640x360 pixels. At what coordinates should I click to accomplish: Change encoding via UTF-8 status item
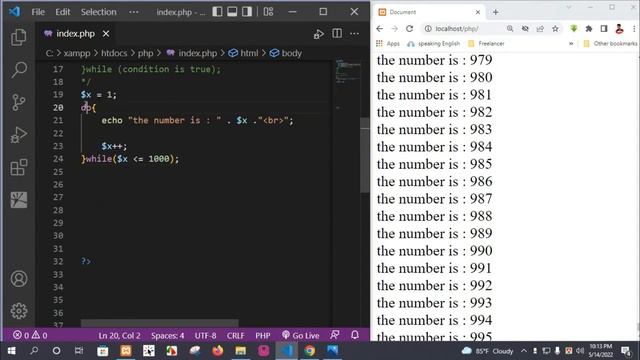pyautogui.click(x=205, y=336)
